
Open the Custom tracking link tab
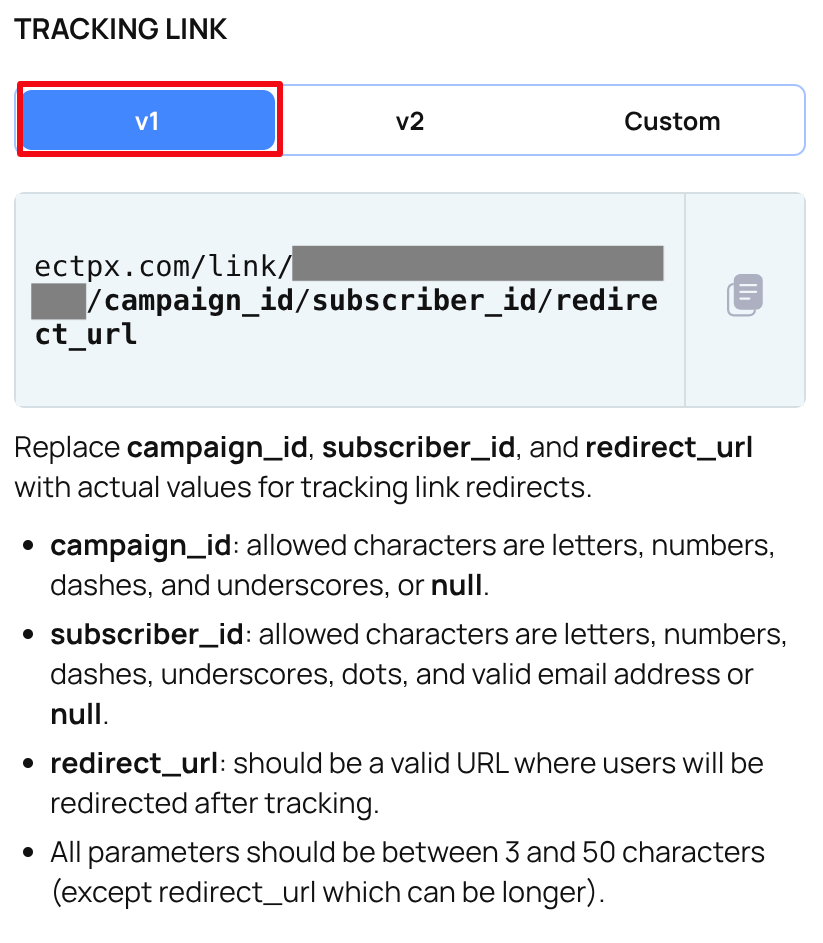(672, 120)
